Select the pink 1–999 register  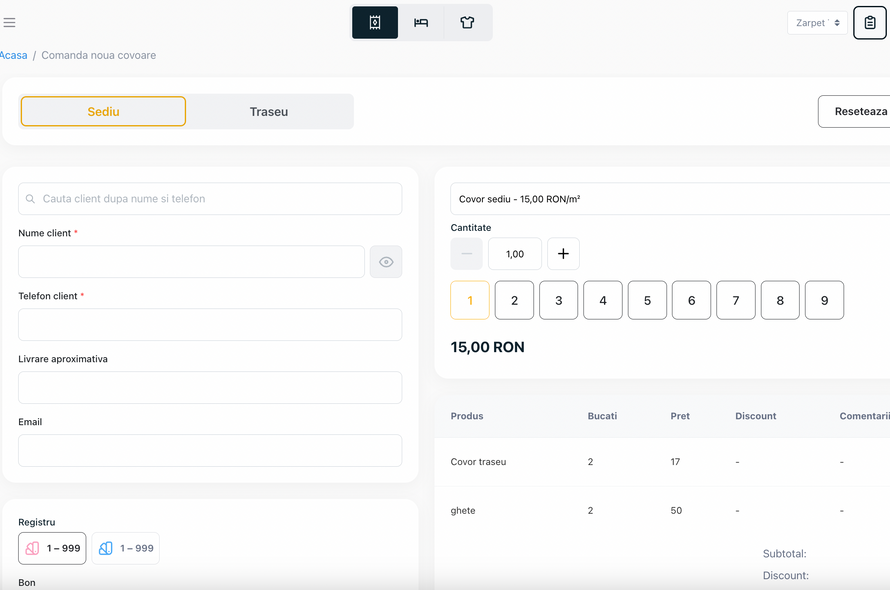click(52, 548)
